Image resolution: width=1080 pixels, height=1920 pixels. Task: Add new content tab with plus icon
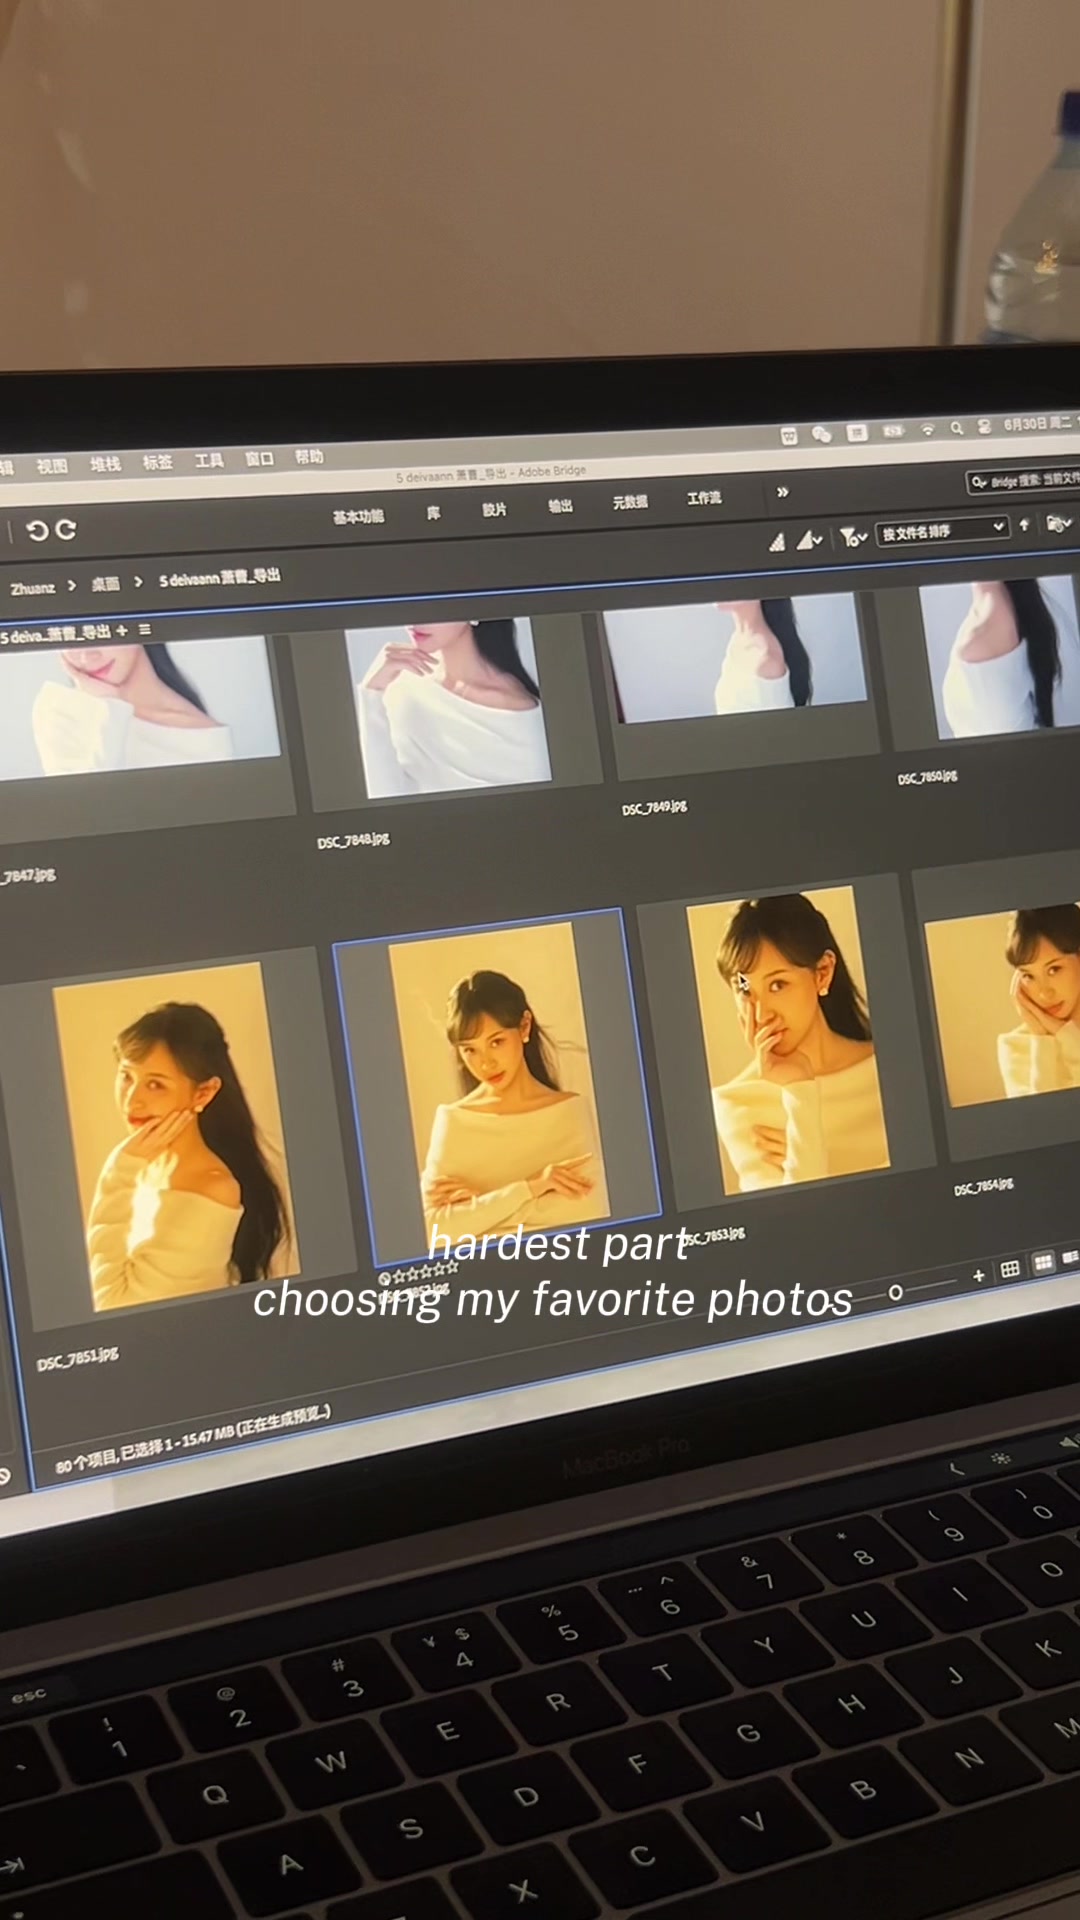tap(122, 630)
